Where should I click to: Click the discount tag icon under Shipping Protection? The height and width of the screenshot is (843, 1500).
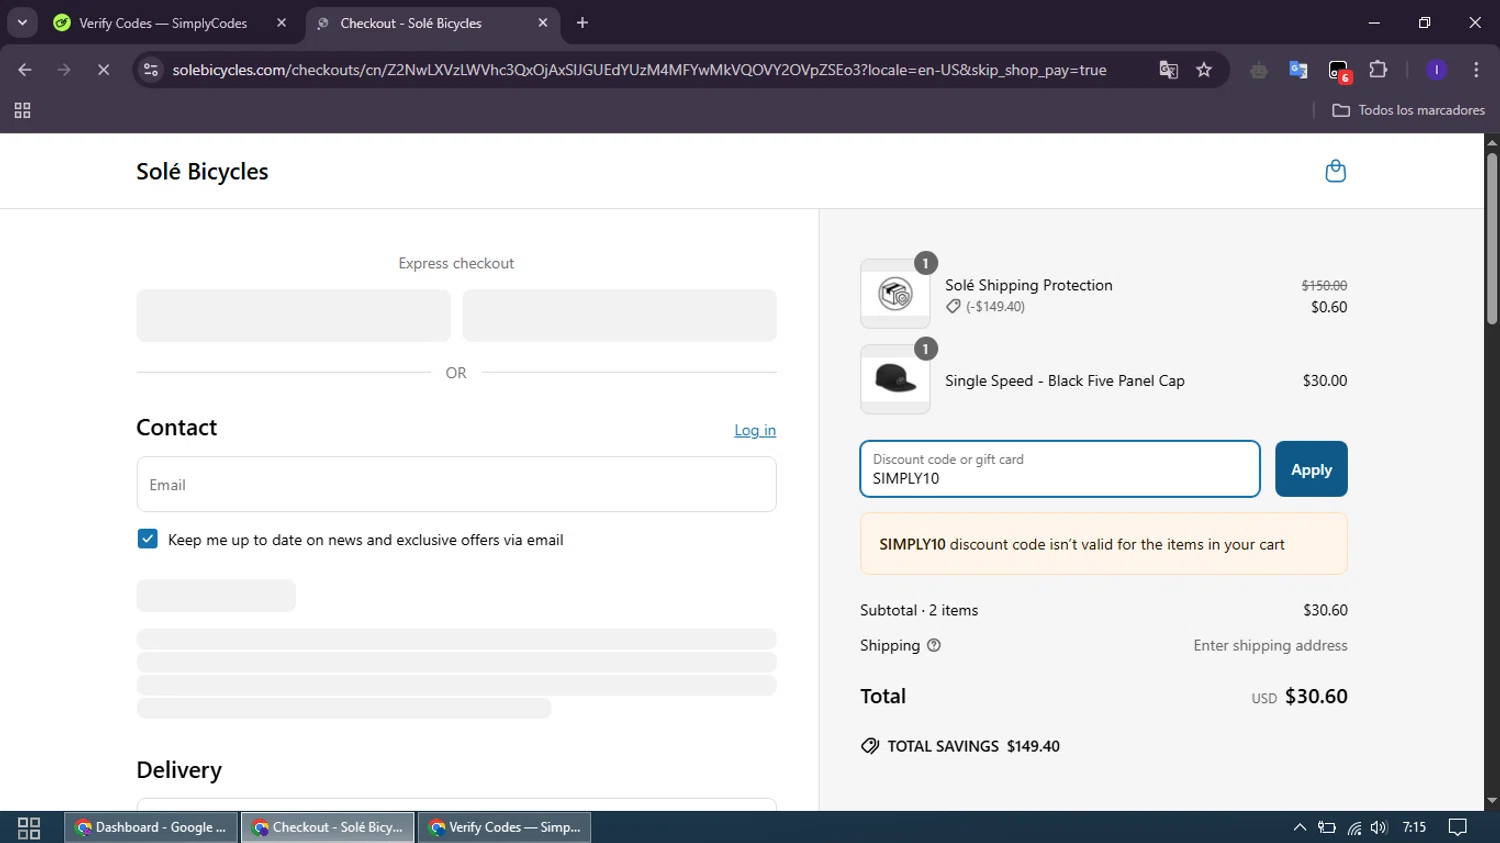coord(953,307)
